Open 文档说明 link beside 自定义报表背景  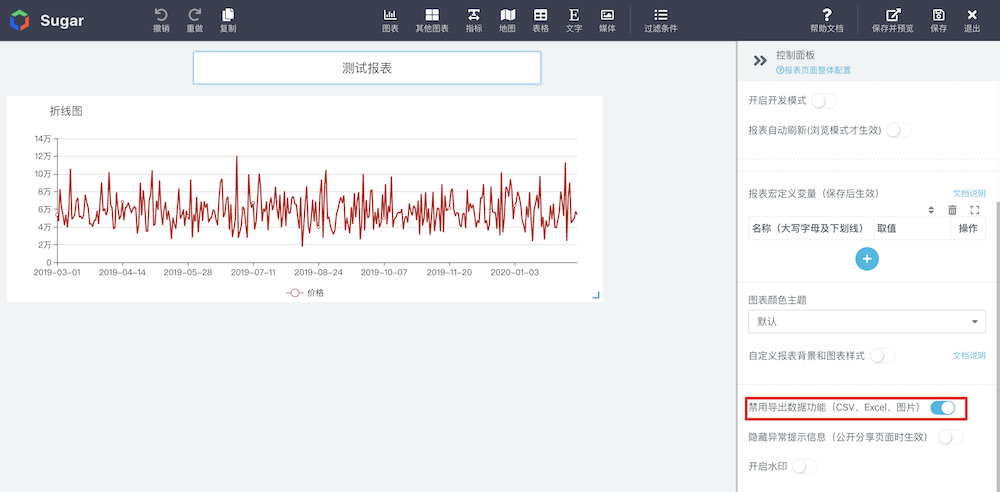point(969,355)
